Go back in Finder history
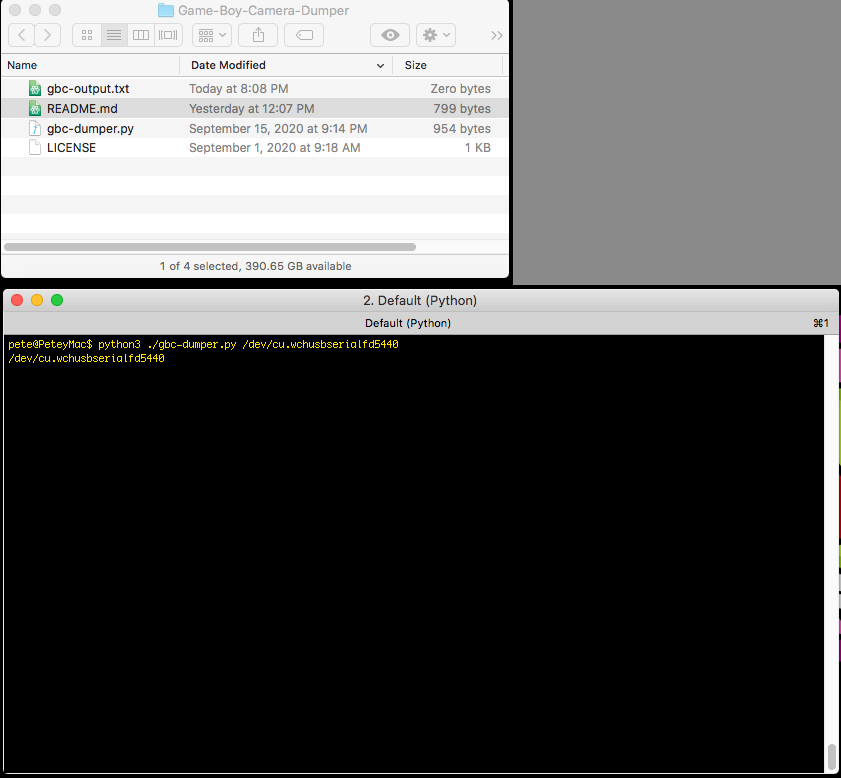Screen dimensions: 841x778 coord(22,35)
